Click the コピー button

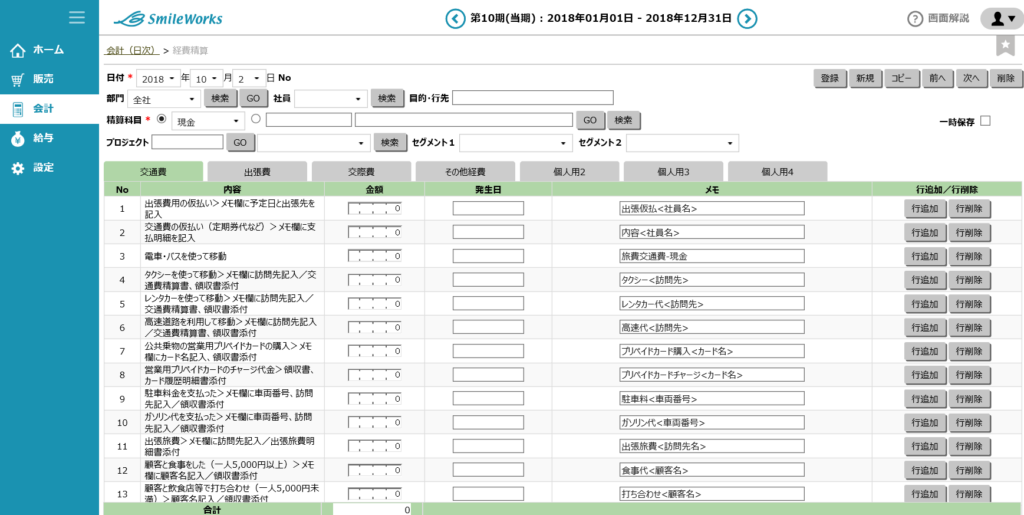pyautogui.click(x=903, y=78)
